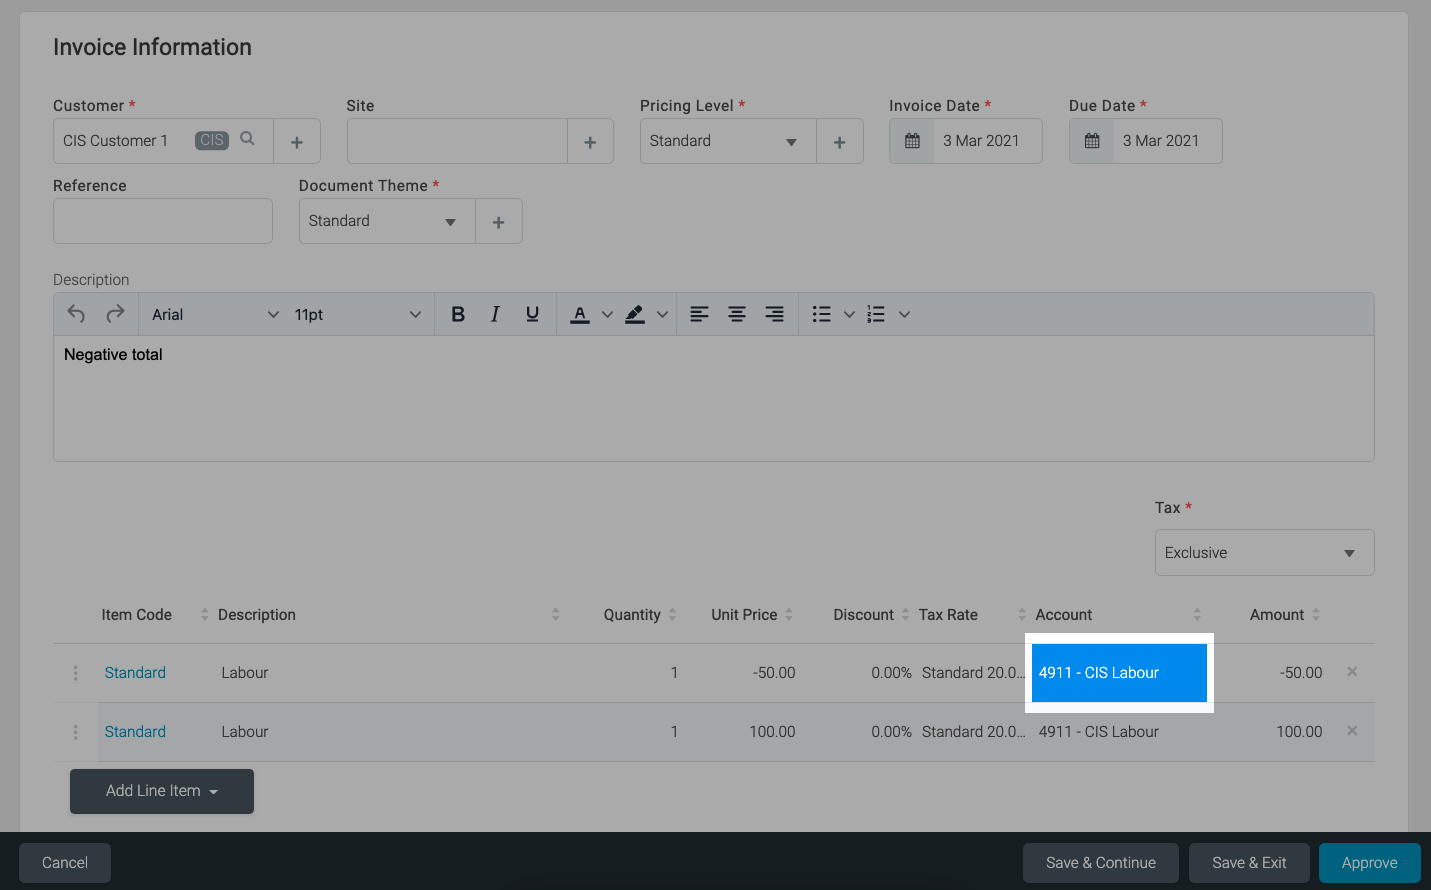
Task: Click Tax Rate cell in -50.00 row
Action: [973, 673]
